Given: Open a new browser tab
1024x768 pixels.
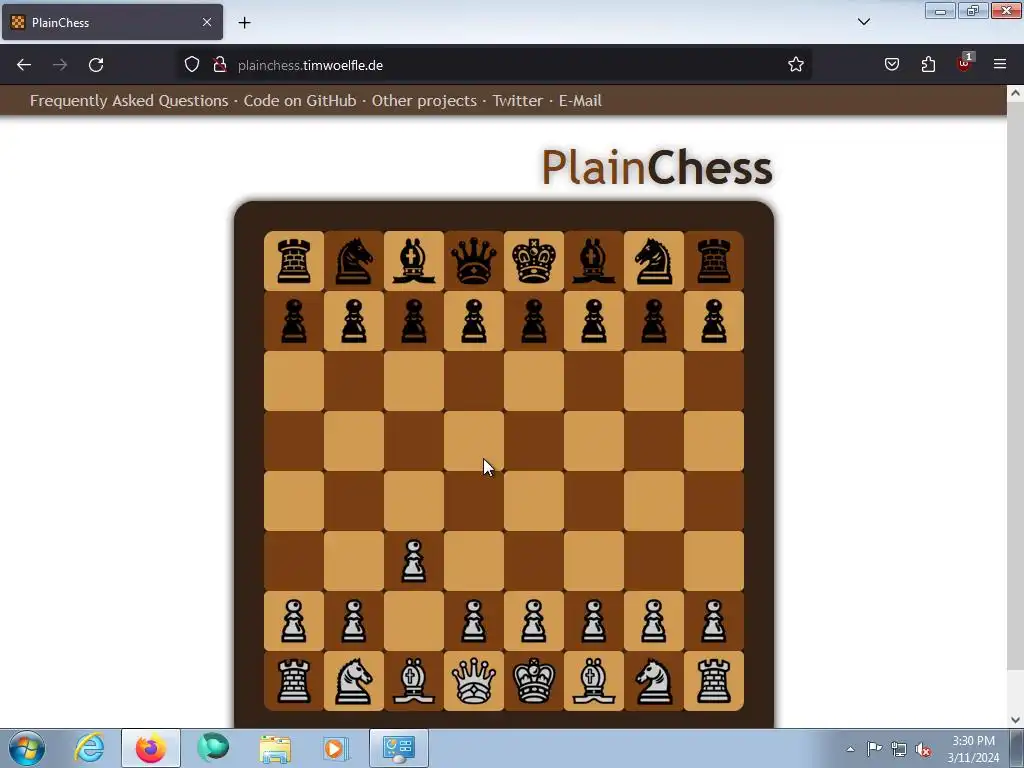Looking at the screenshot, I should (x=244, y=23).
